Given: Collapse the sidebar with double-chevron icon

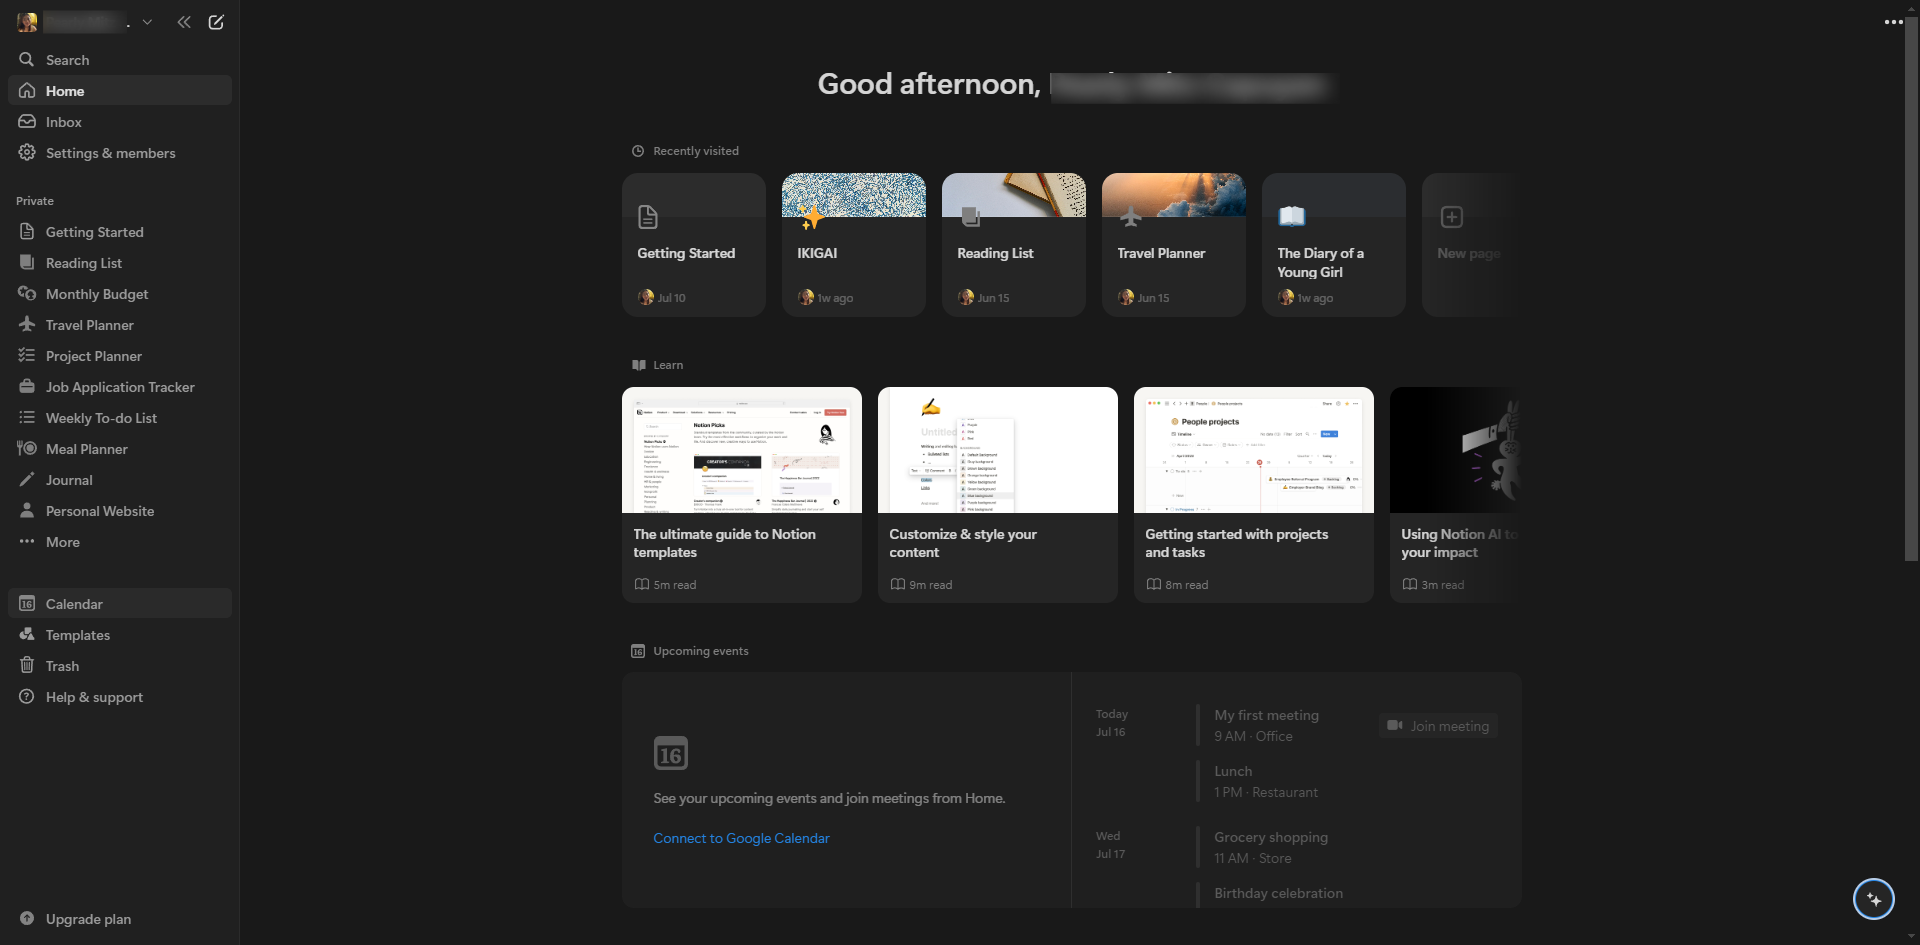Looking at the screenshot, I should click(x=184, y=22).
